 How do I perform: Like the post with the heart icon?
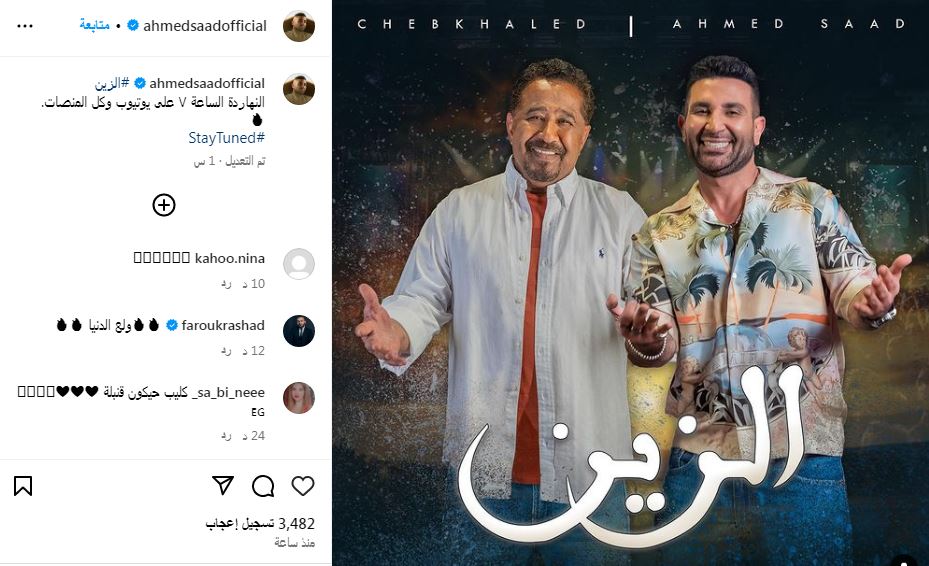(303, 486)
